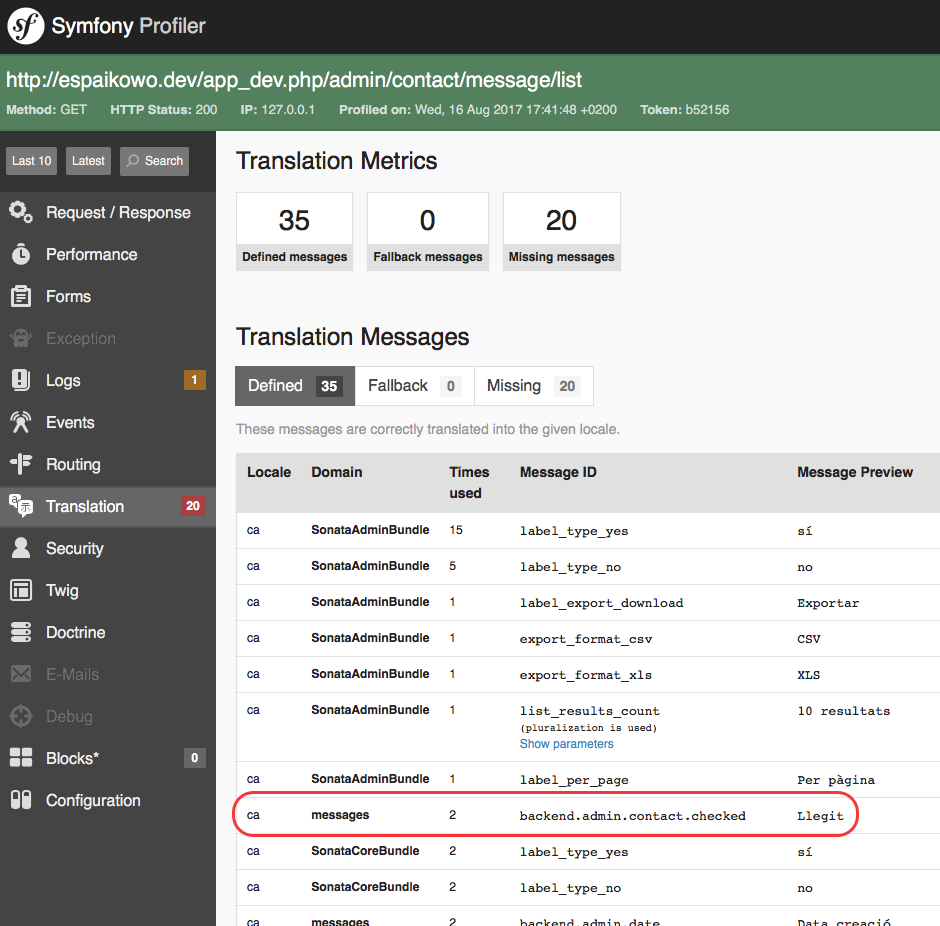The height and width of the screenshot is (926, 940).
Task: Click the Search button
Action: tap(154, 161)
